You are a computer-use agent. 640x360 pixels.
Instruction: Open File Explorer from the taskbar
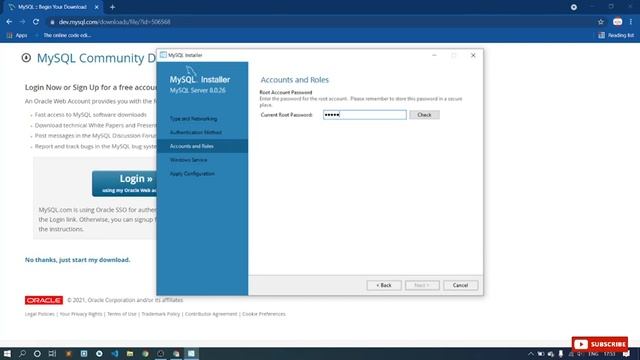(x=130, y=353)
